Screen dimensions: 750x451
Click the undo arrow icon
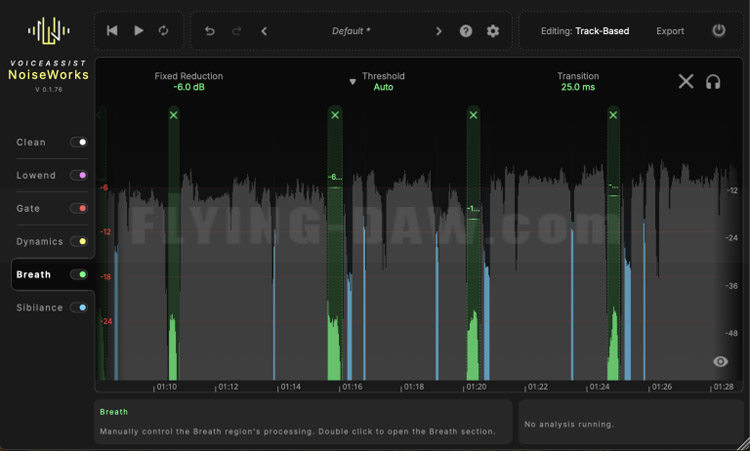pyautogui.click(x=210, y=31)
